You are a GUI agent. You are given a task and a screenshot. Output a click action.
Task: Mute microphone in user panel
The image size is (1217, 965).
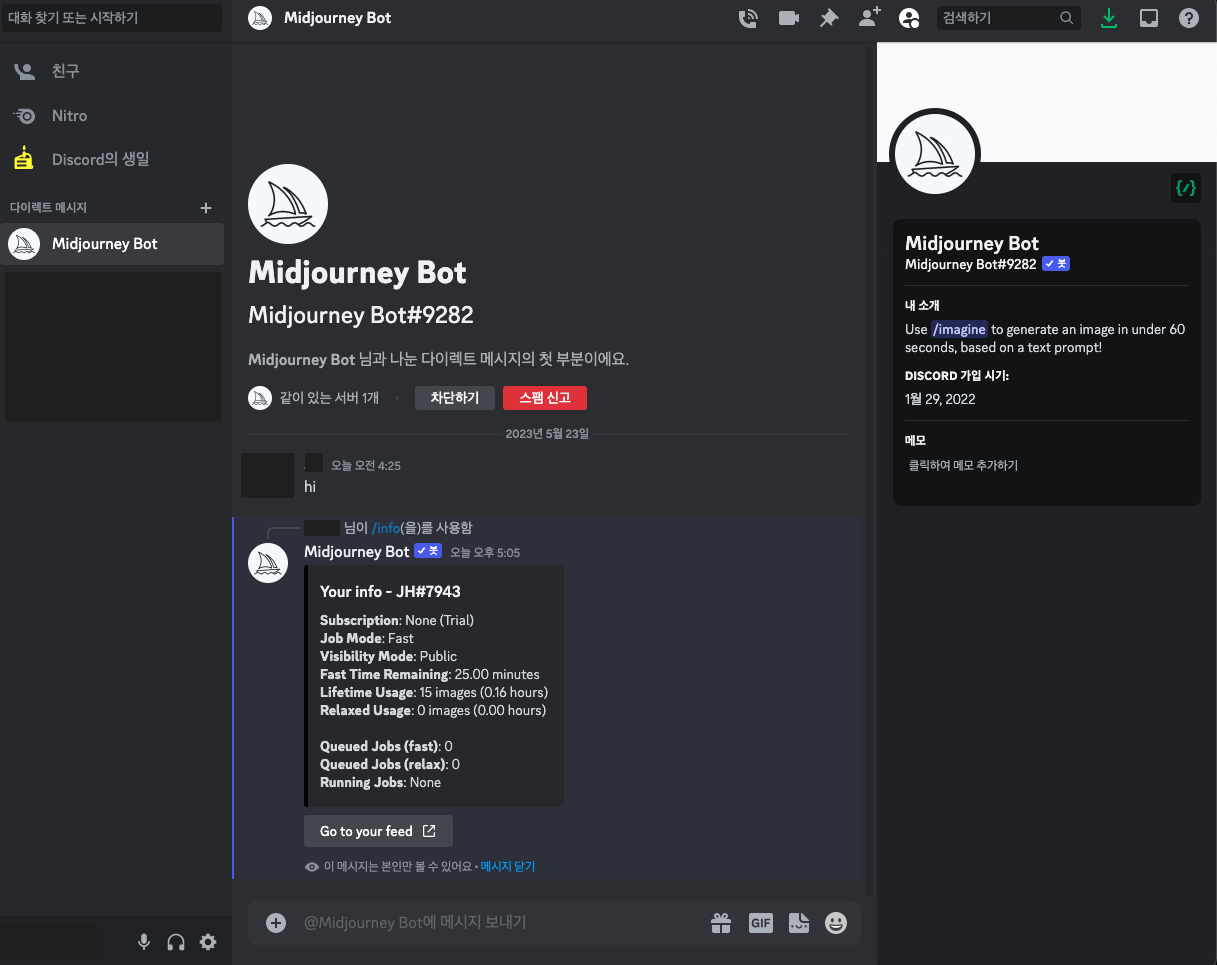coord(144,941)
